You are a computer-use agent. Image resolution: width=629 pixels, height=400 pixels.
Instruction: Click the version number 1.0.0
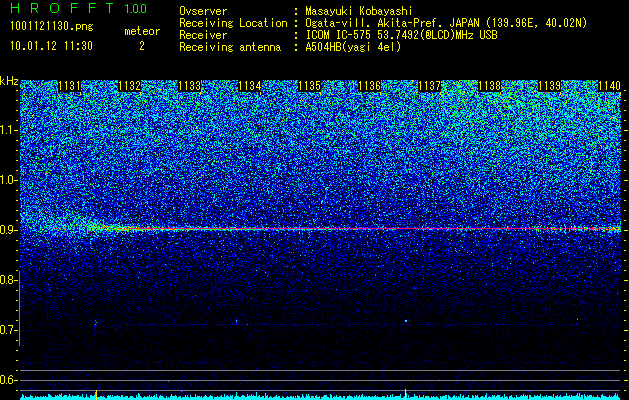point(135,8)
